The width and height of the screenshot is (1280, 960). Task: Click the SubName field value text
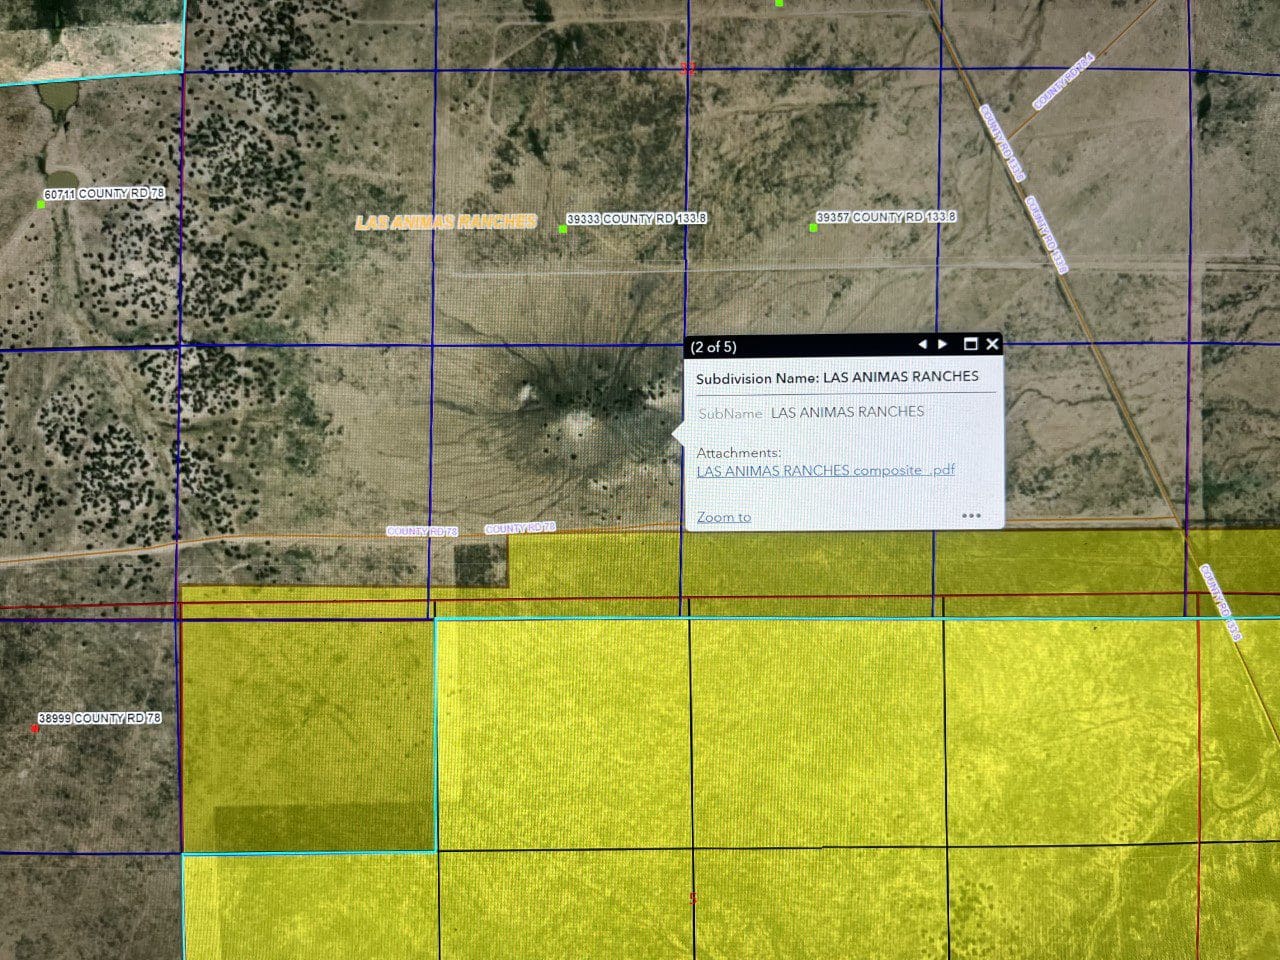[848, 411]
